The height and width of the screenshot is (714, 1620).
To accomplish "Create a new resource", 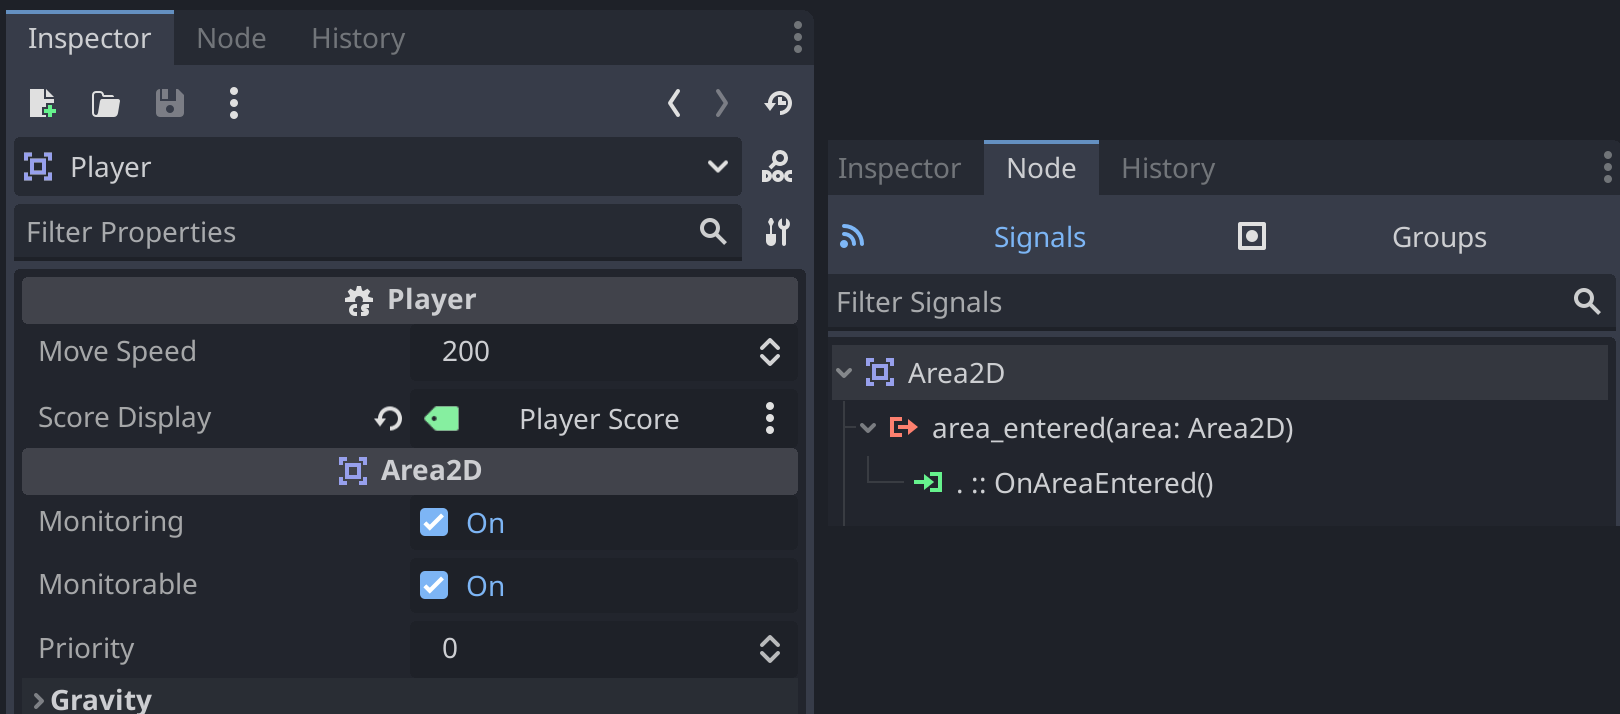I will (43, 103).
